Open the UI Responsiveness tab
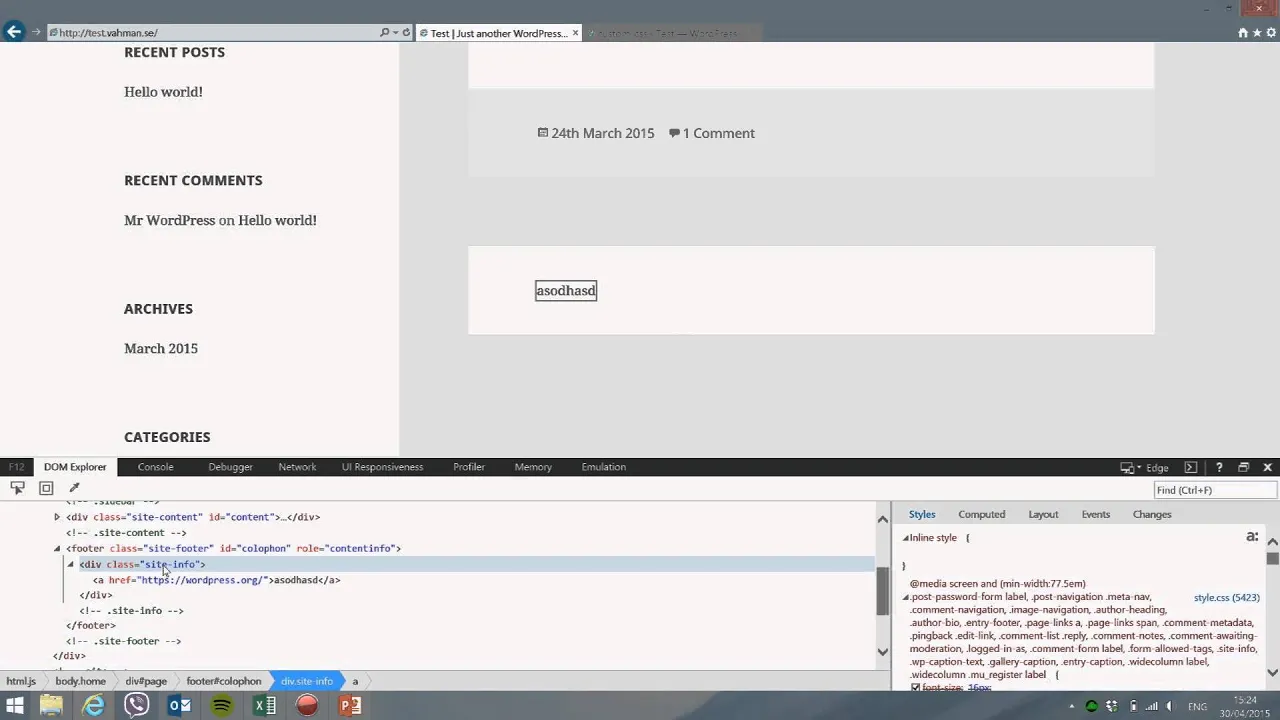Image resolution: width=1280 pixels, height=720 pixels. pos(382,467)
